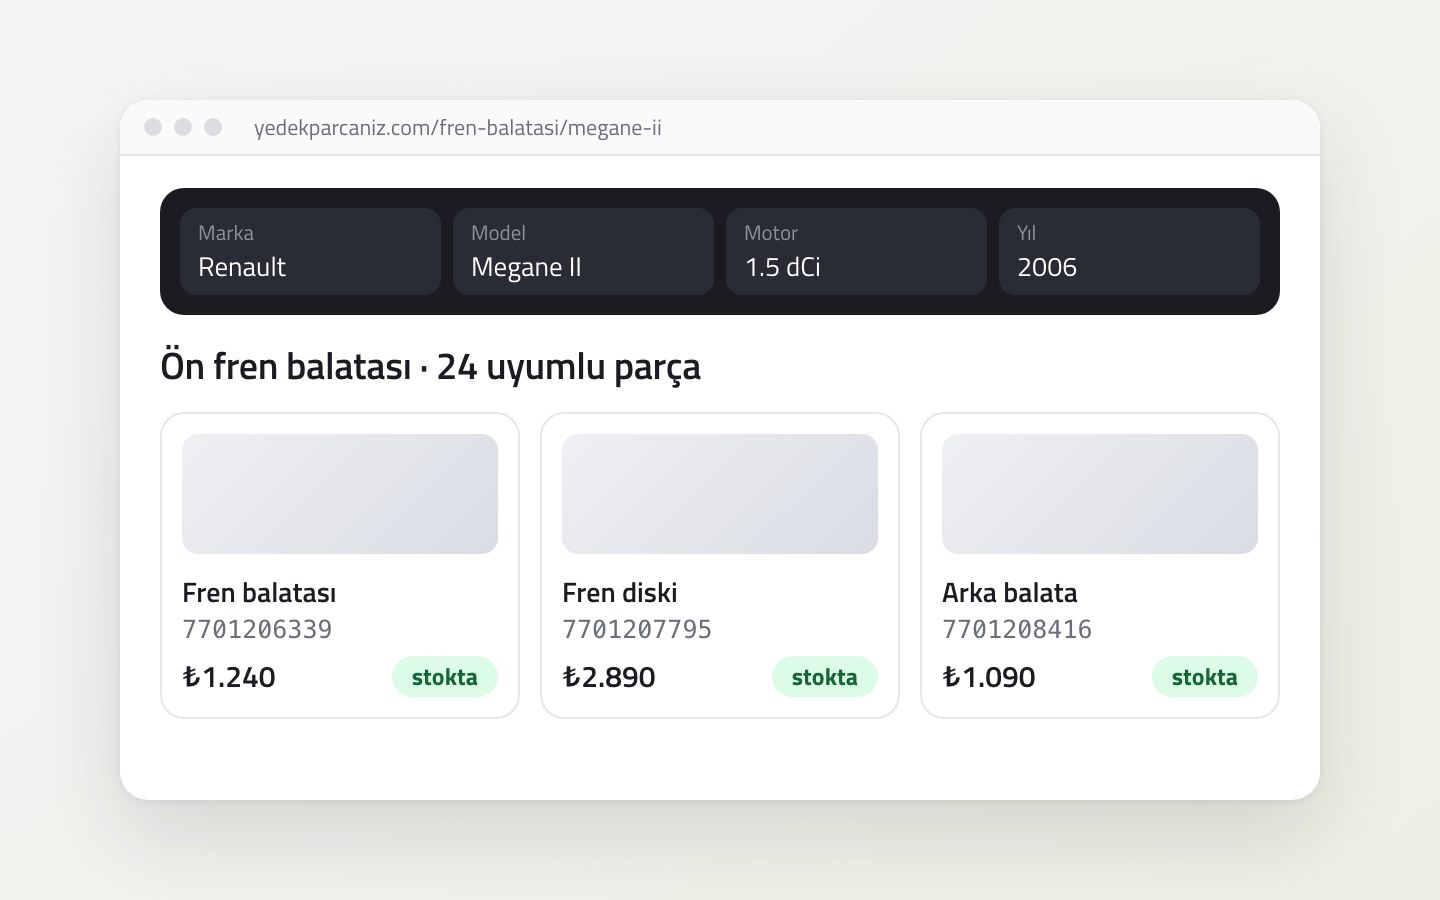Click the address bar URL yedekparcaniz.com

click(x=458, y=128)
